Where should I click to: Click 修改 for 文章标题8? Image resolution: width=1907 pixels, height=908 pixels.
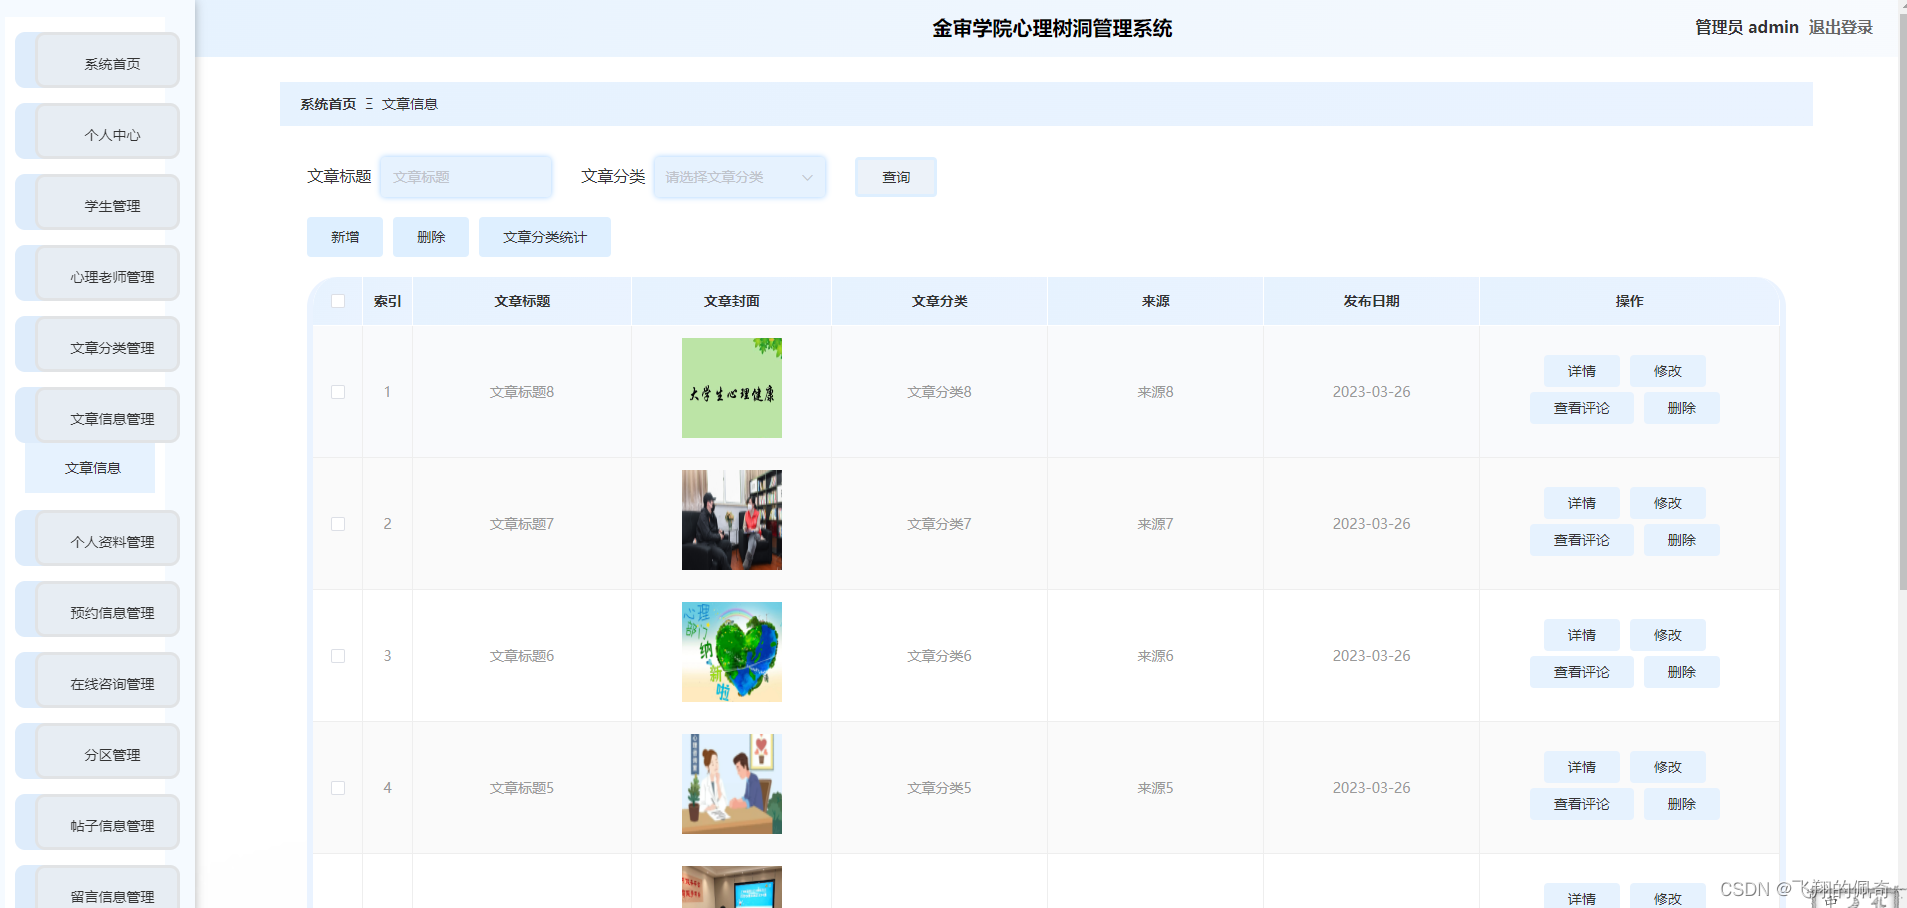pos(1668,371)
